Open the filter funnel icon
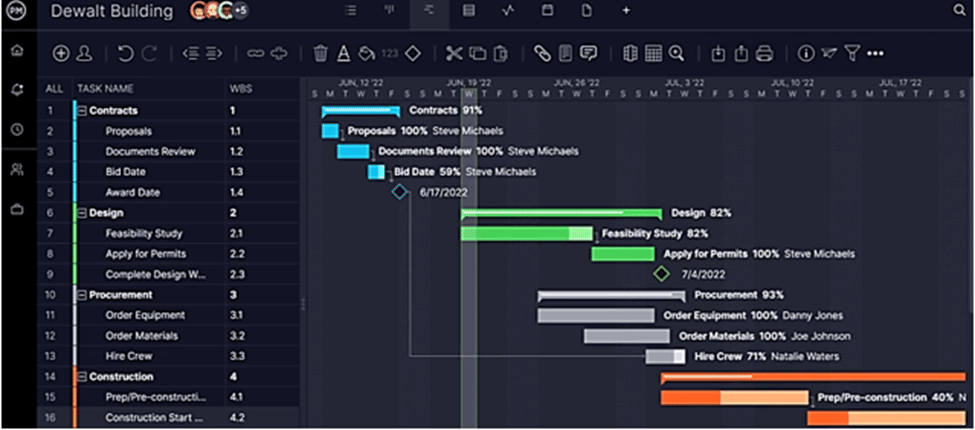Screen dimensions: 975x430 852,53
